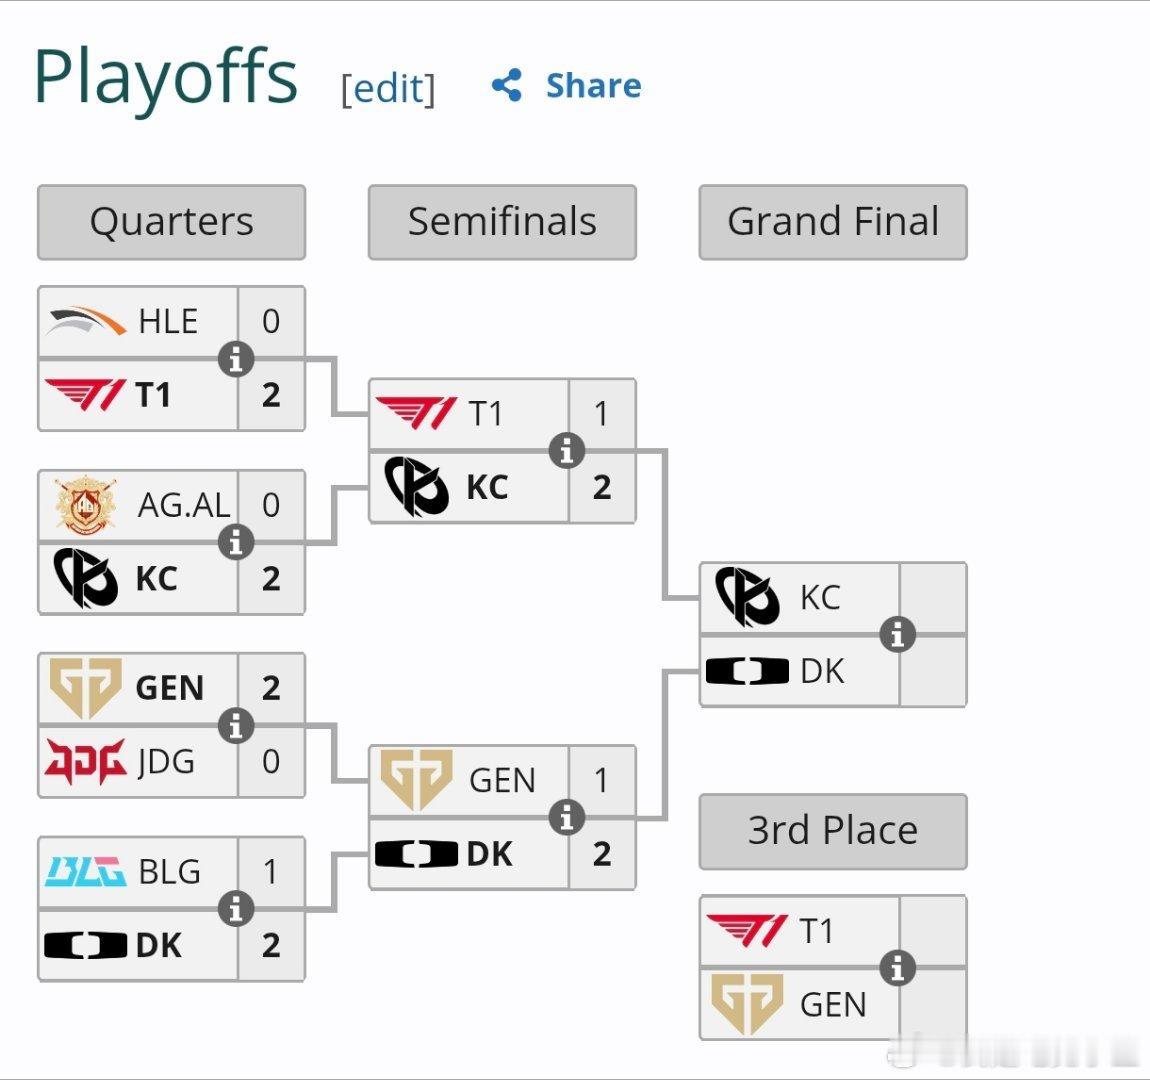Click the HLE team logo in Quarters

click(x=87, y=321)
